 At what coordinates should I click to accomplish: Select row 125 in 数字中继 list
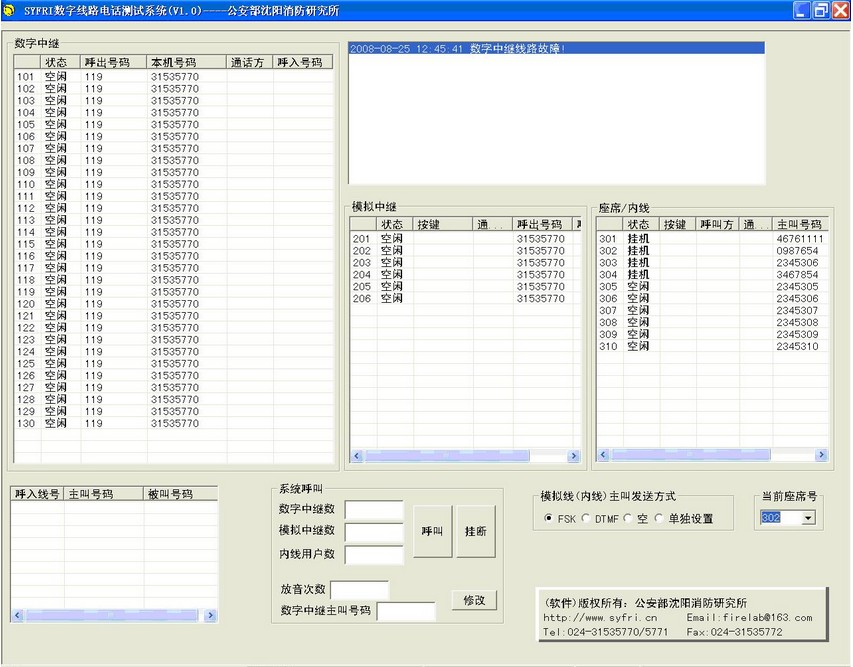point(173,364)
